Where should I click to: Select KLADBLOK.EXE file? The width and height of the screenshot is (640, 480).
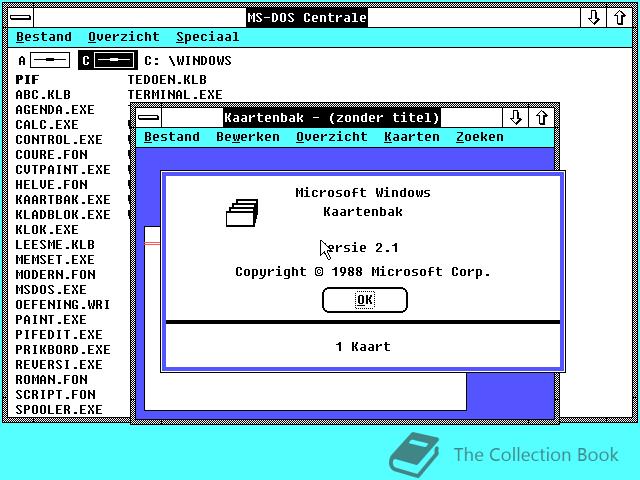[63, 215]
